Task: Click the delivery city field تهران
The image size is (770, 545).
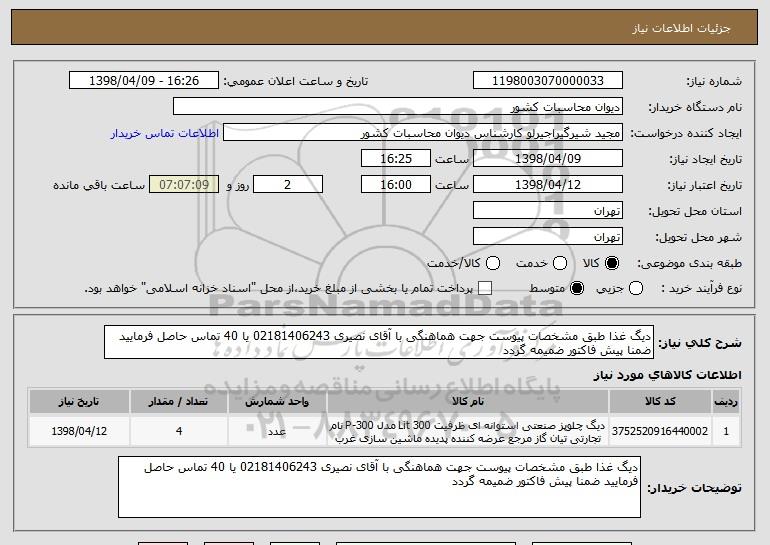Action: (548, 237)
